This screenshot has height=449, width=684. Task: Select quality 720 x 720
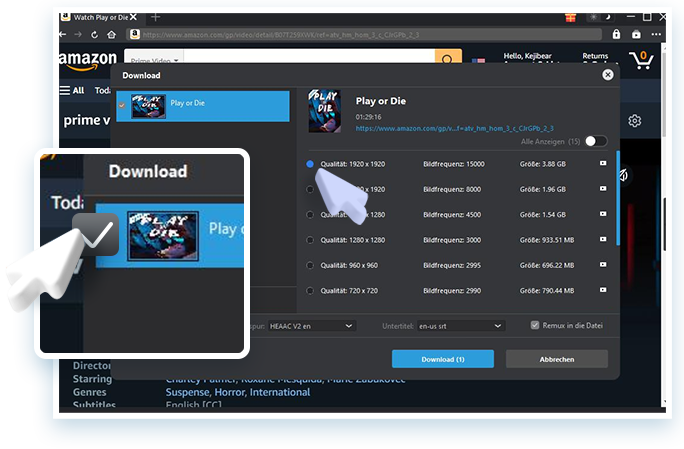310,291
